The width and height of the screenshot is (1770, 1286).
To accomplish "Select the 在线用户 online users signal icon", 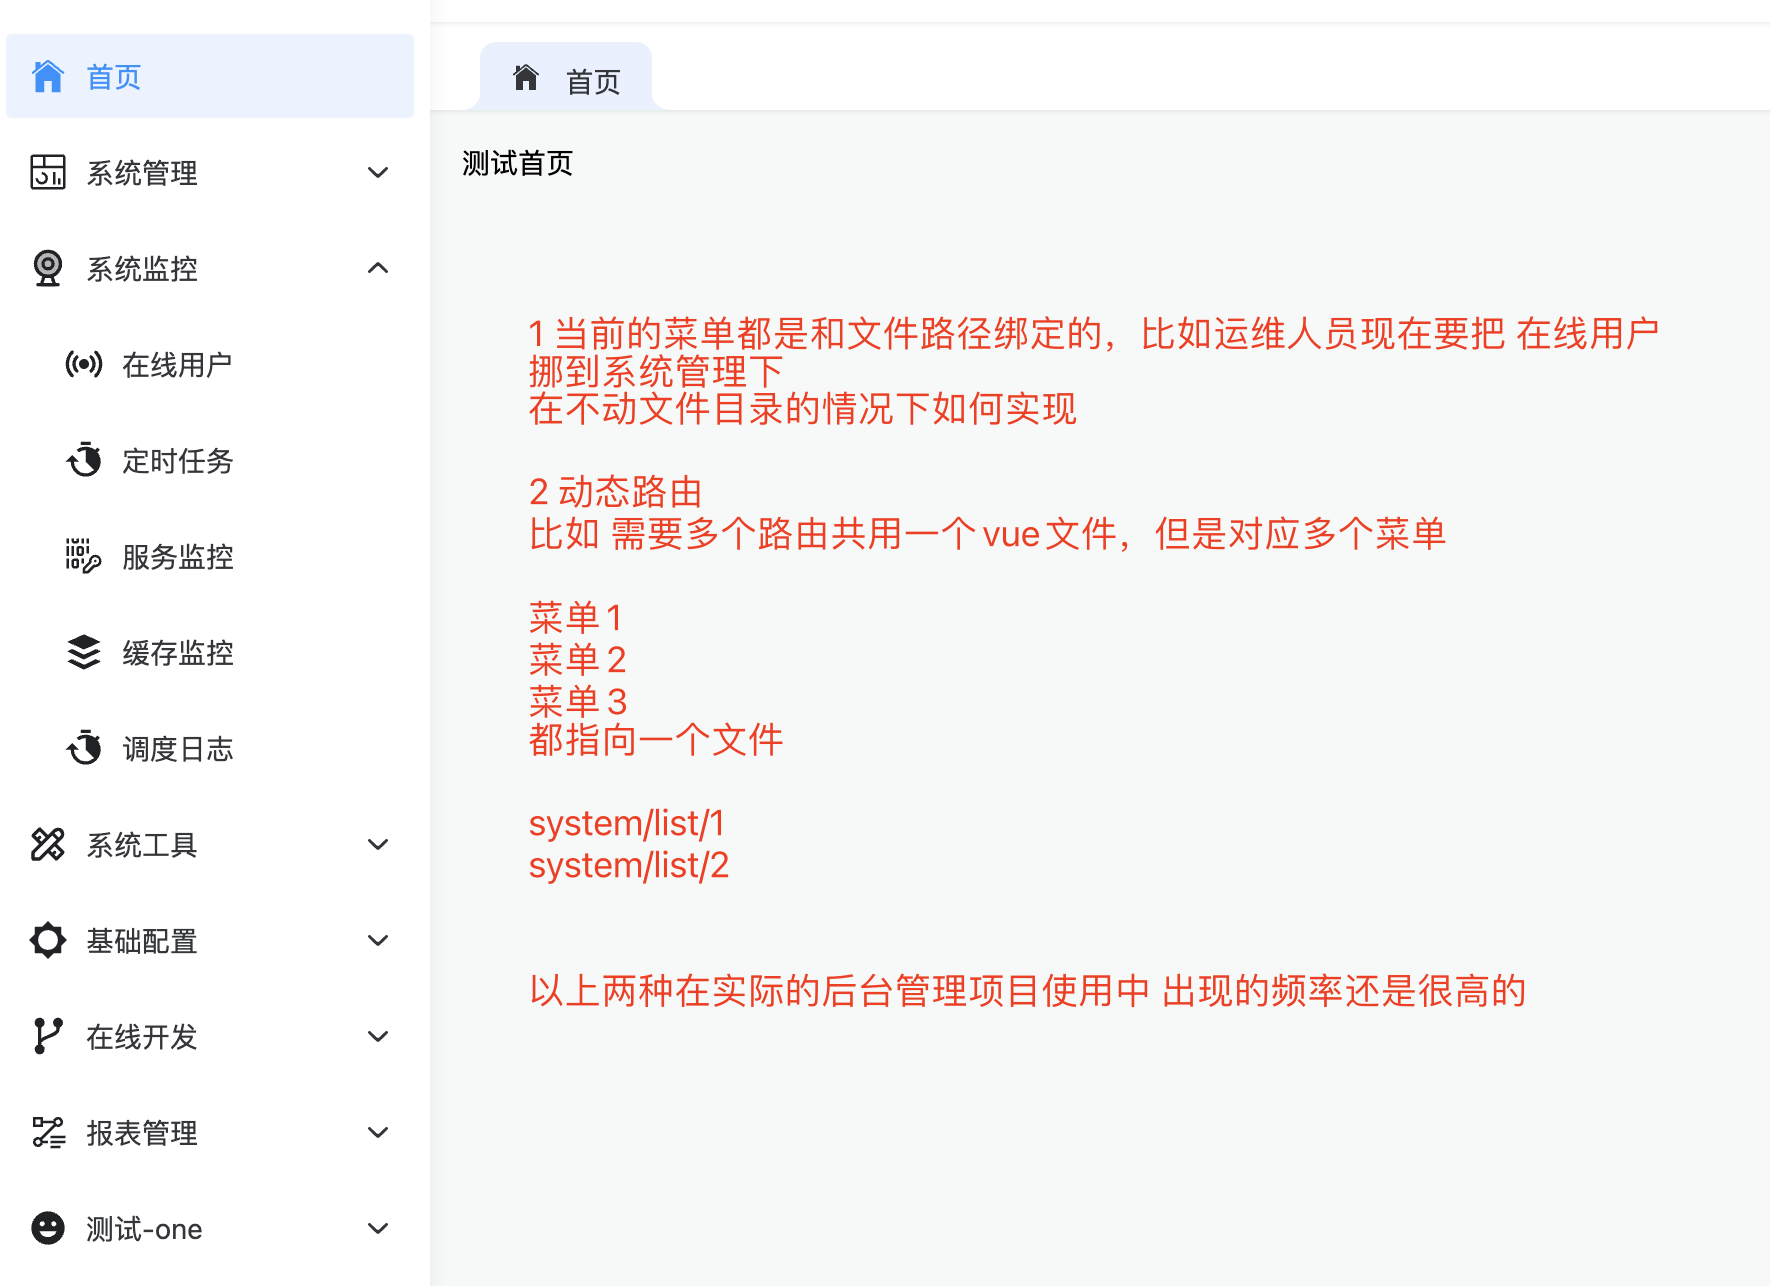I will coord(83,364).
